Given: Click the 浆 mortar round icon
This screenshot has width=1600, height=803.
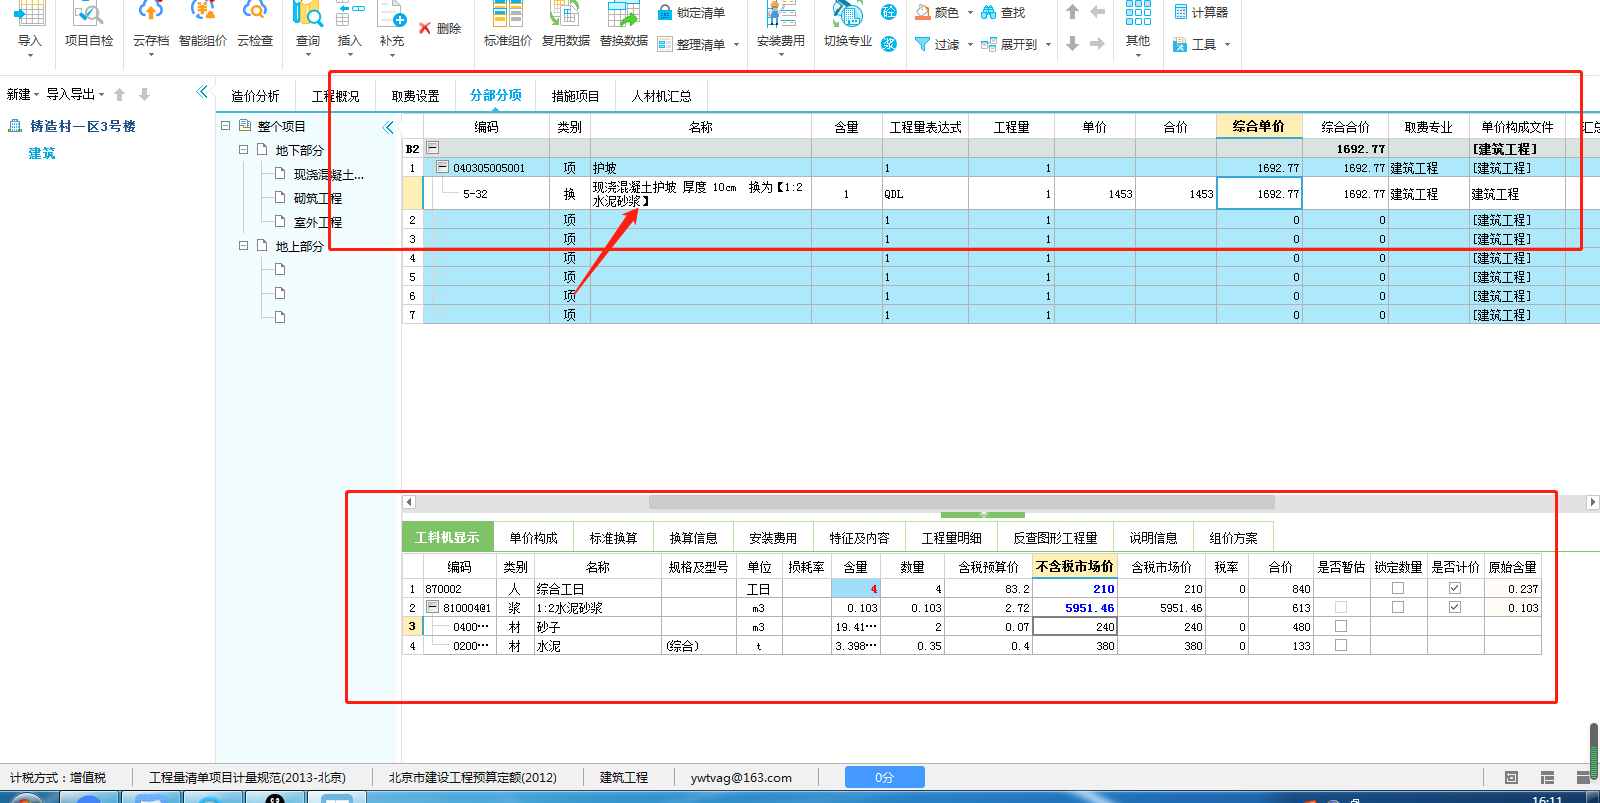Looking at the screenshot, I should pos(889,44).
